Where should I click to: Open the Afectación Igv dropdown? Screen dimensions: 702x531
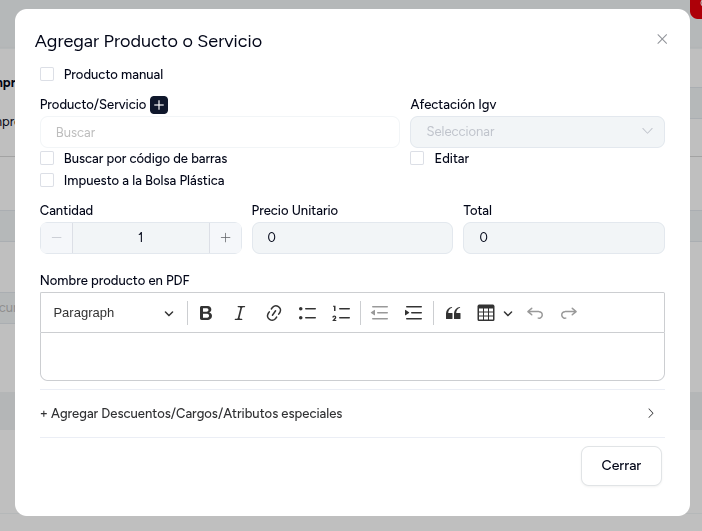tap(537, 132)
